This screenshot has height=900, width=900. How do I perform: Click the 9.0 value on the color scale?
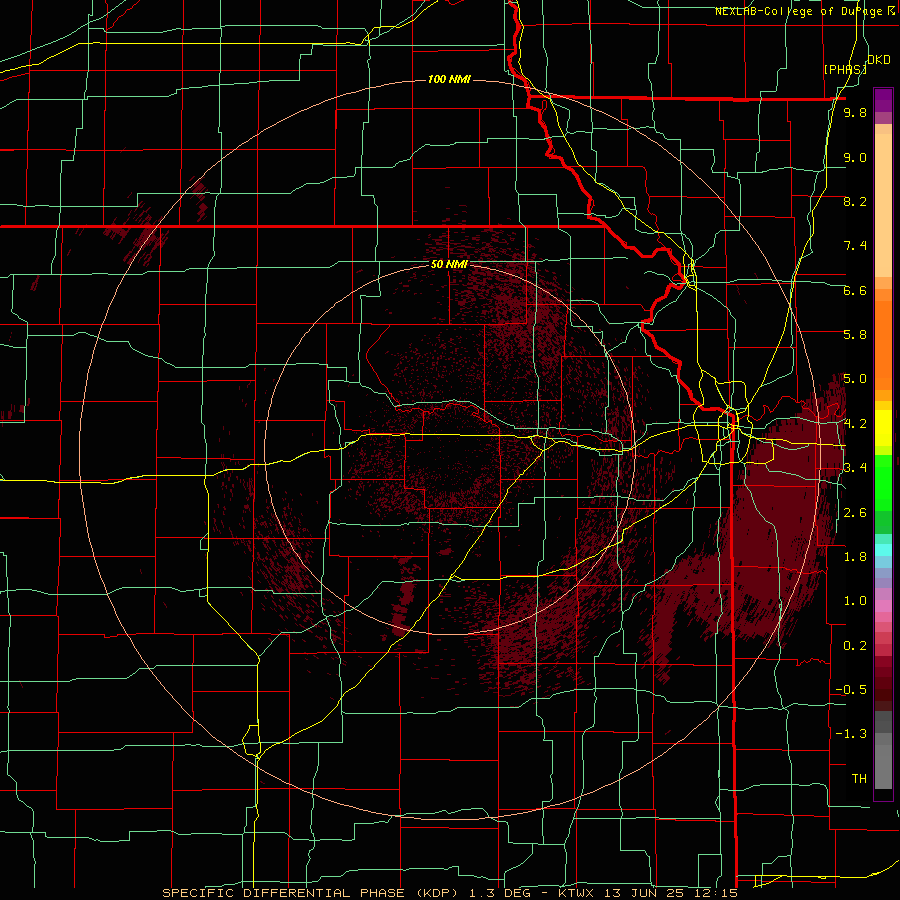click(x=855, y=157)
